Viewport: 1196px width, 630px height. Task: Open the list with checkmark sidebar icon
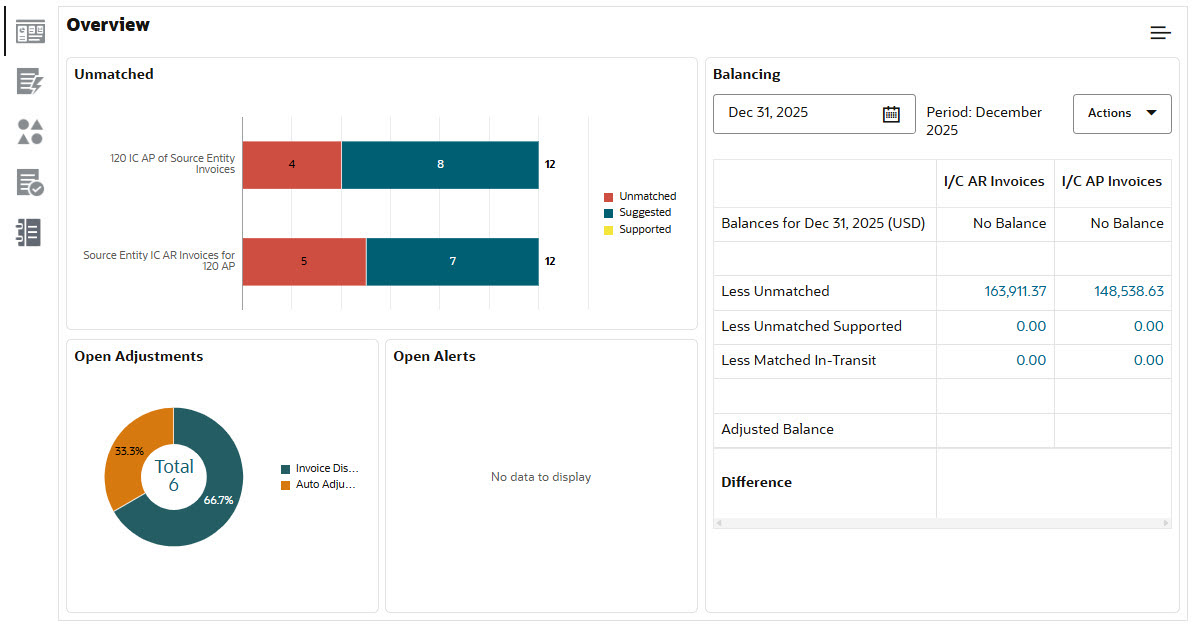(x=30, y=182)
